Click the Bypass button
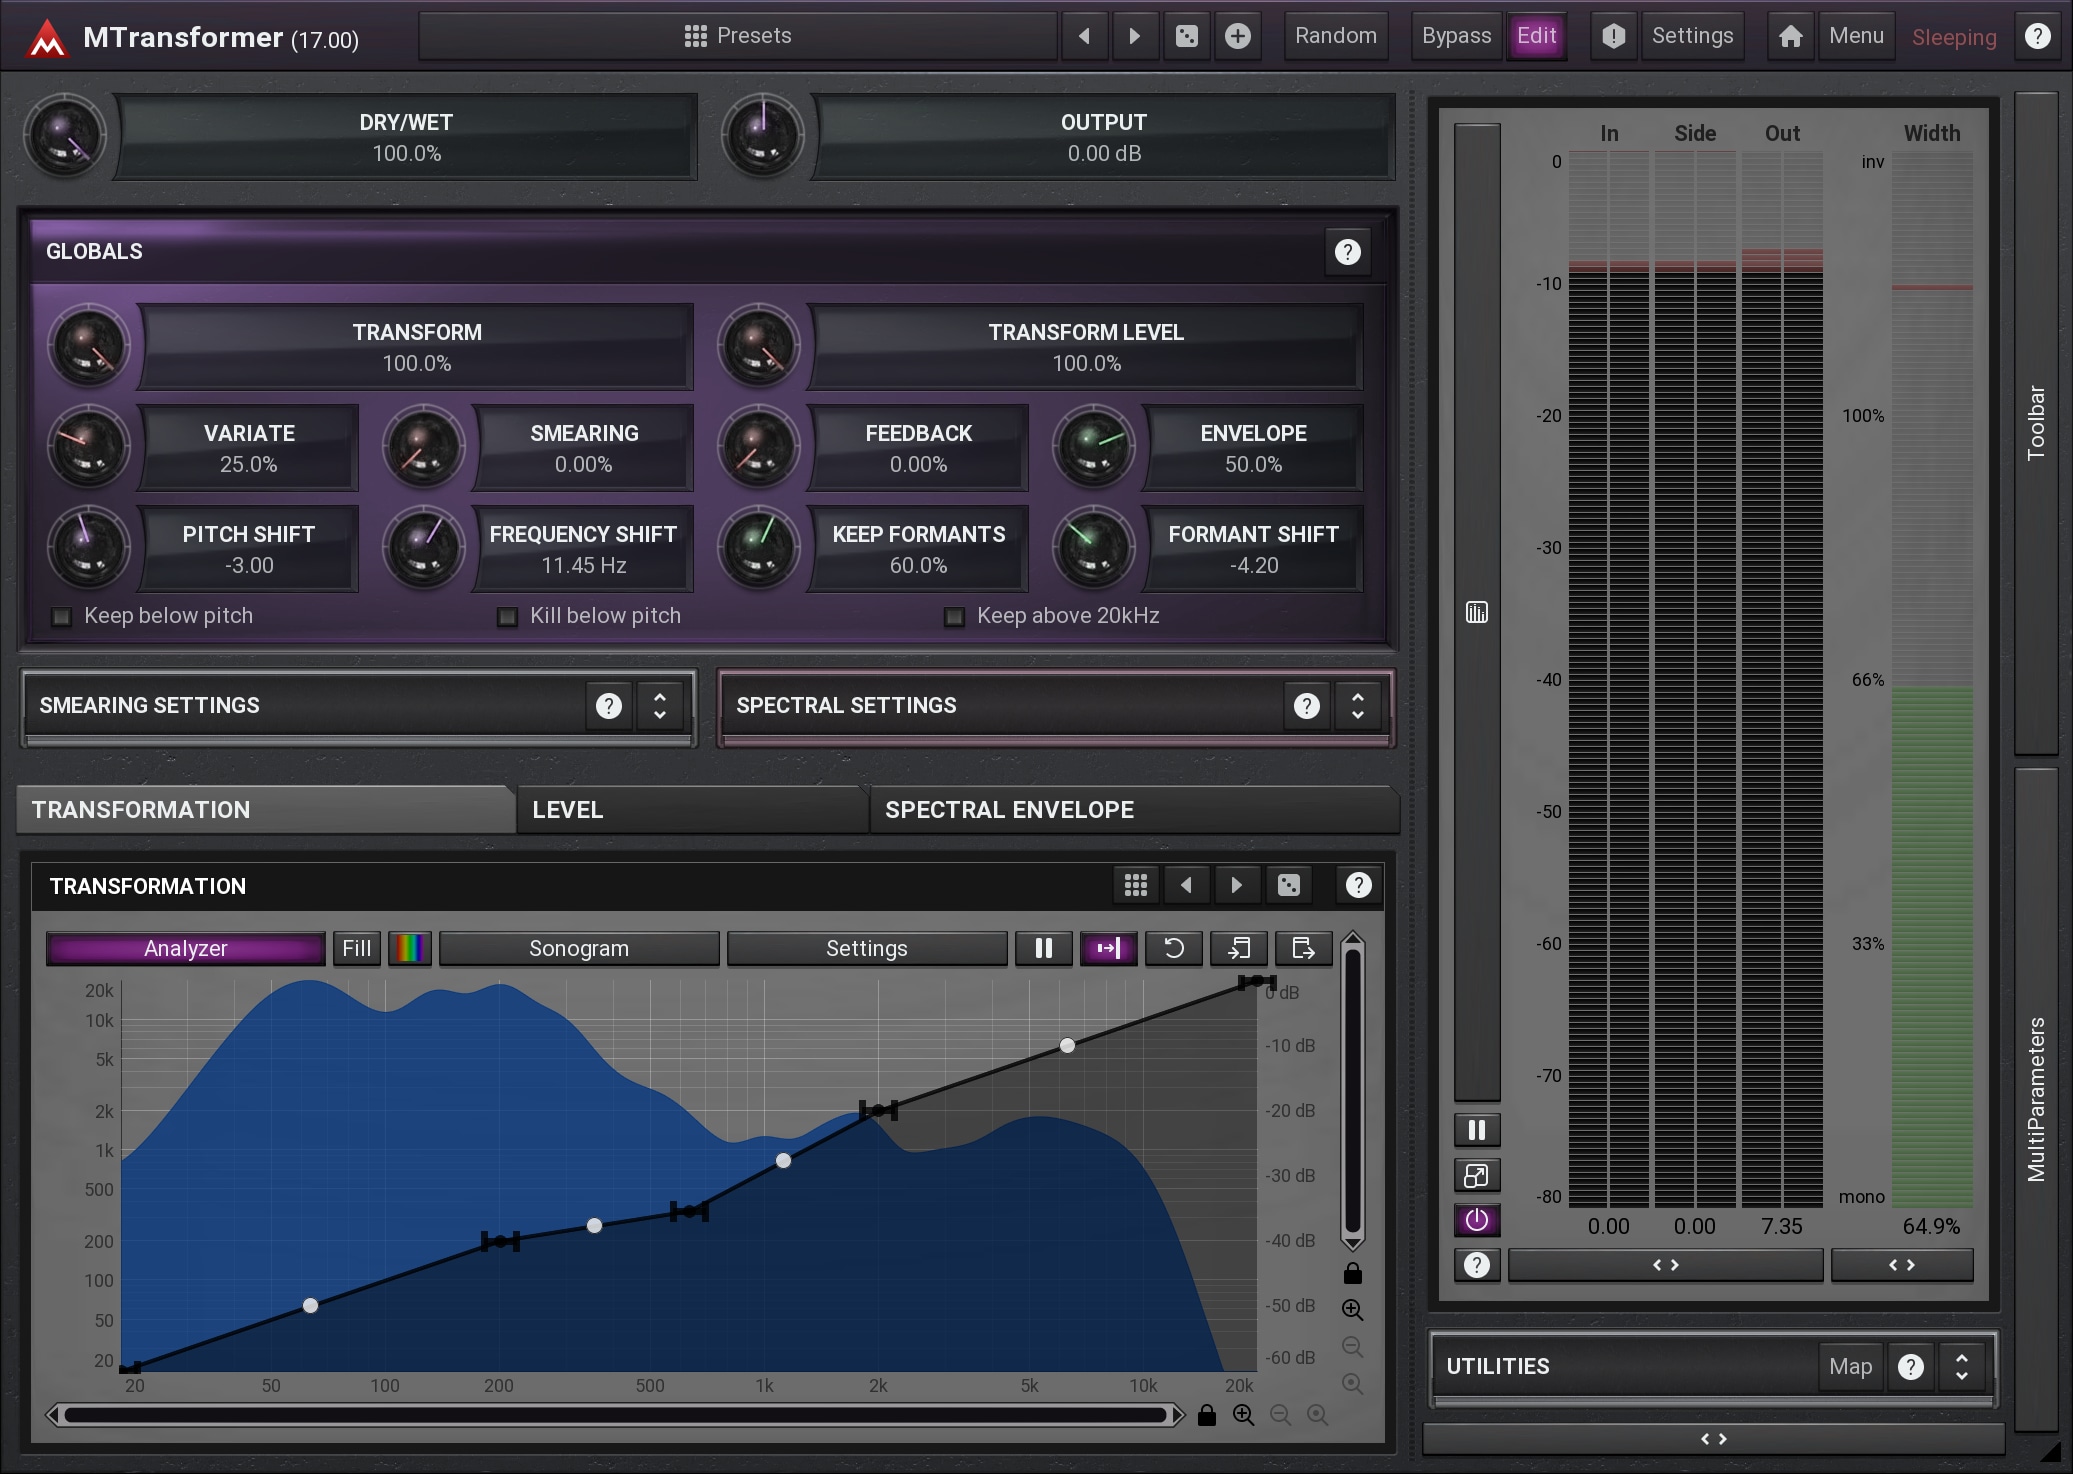Screen dimensions: 2073x1474 [1456, 37]
